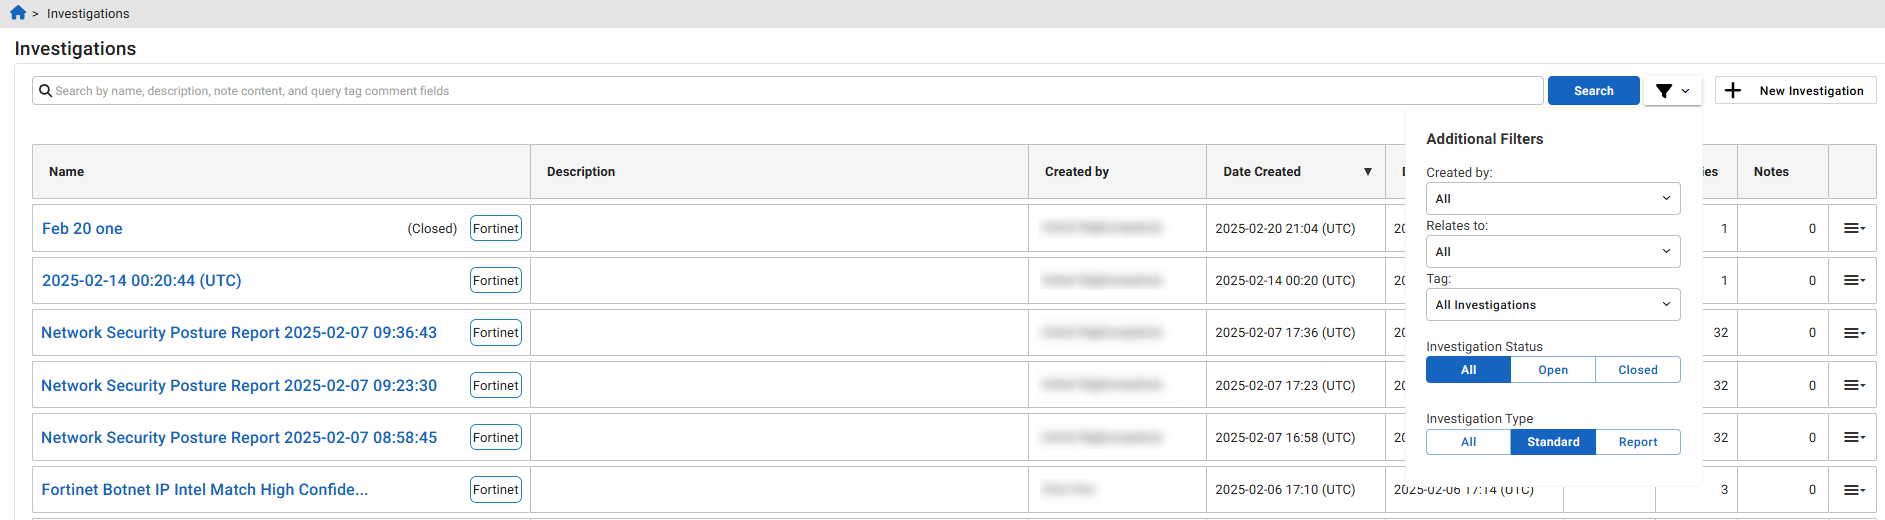The height and width of the screenshot is (520, 1885).
Task: Switch Investigation Type to Report
Action: (1637, 442)
